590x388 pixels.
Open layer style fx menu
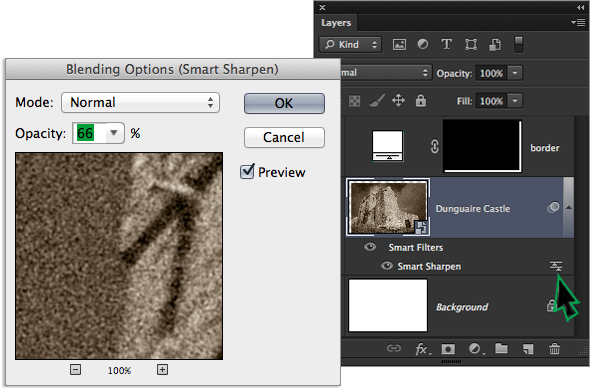(x=423, y=349)
